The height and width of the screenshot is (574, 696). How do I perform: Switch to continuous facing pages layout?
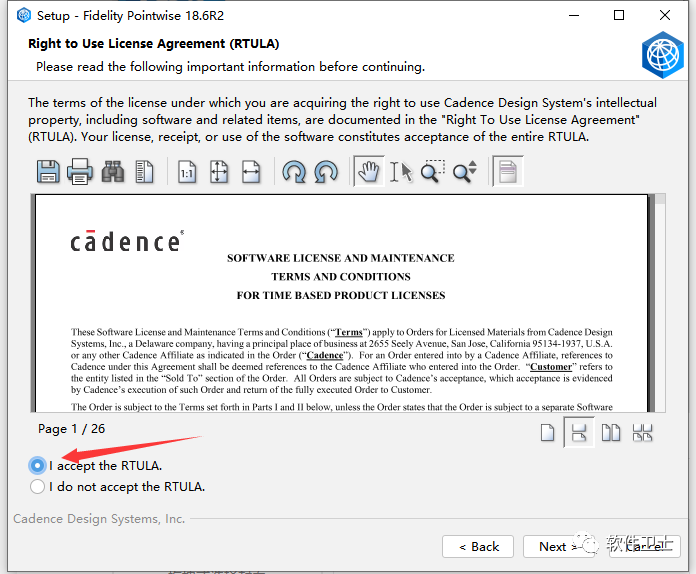(x=642, y=432)
